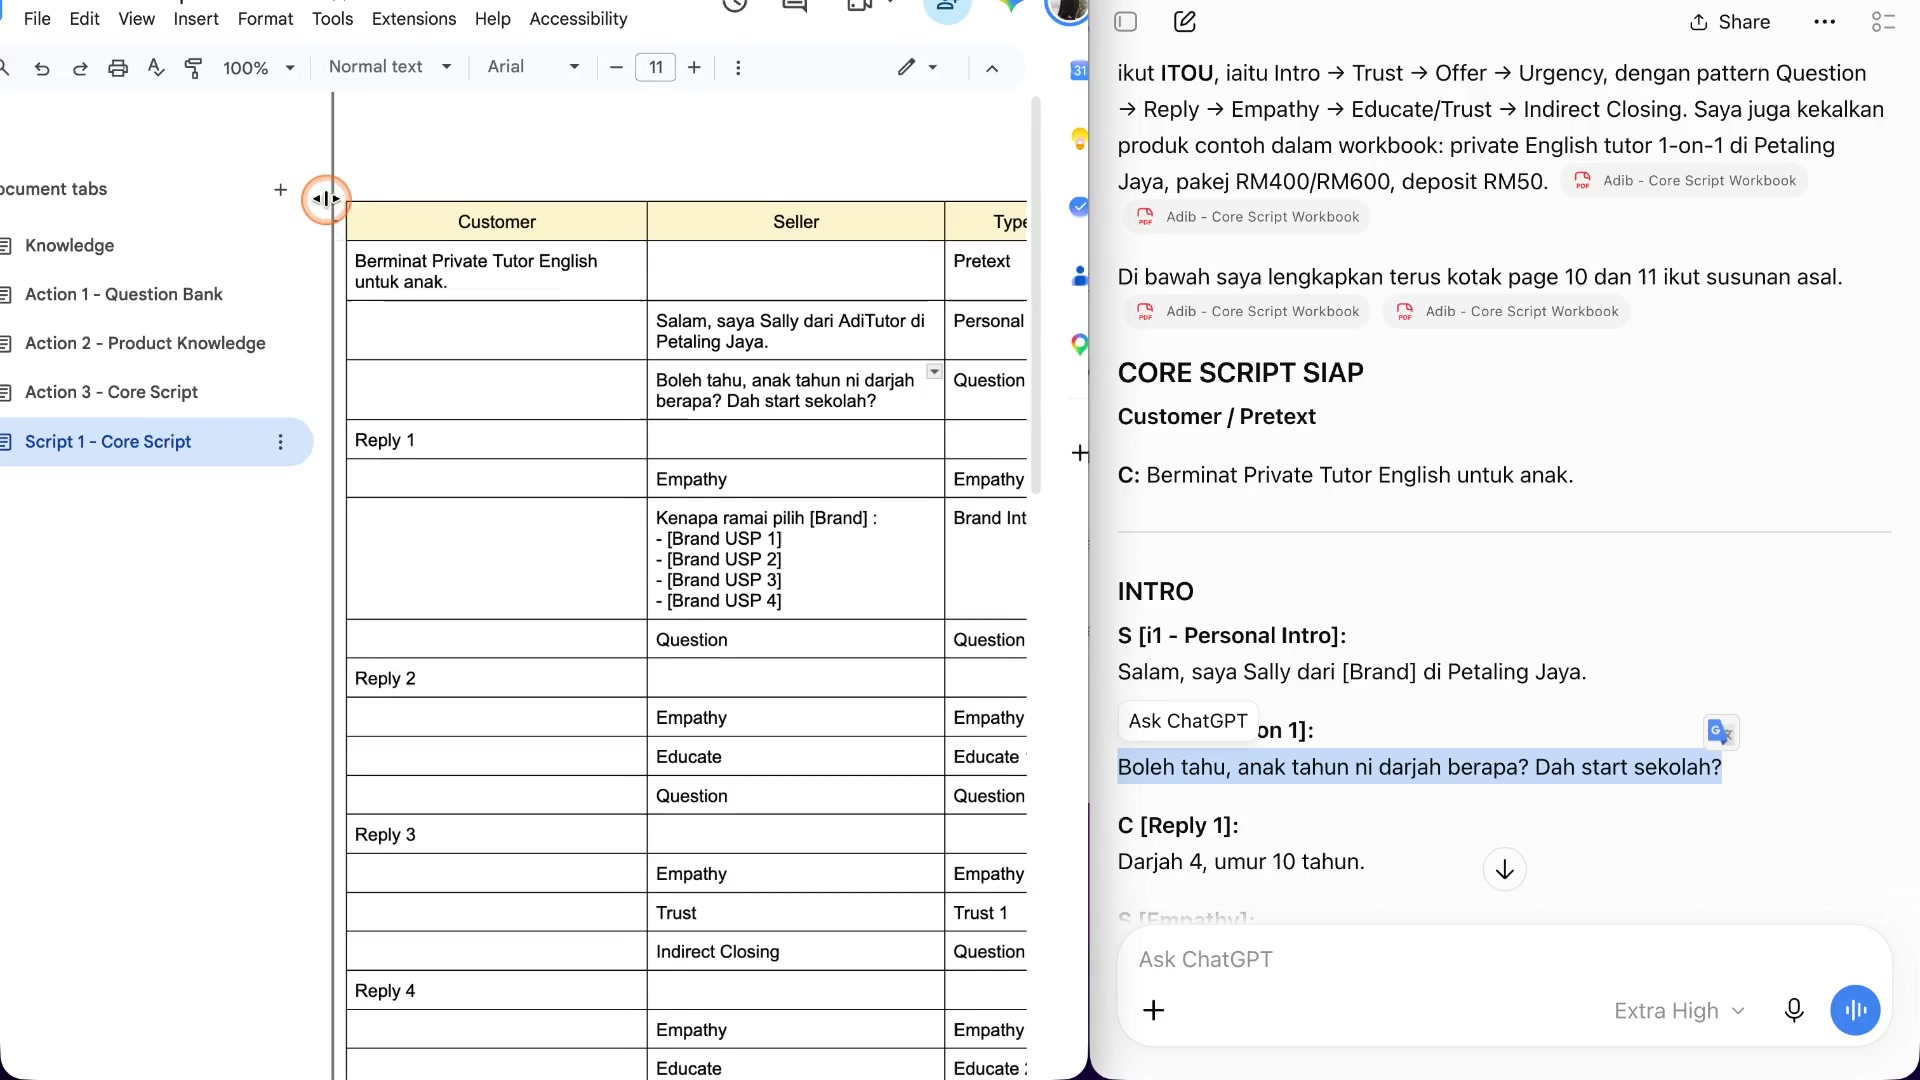The image size is (1920, 1080).
Task: Open dropdown arrow in Boleh tahu cell
Action: tap(934, 372)
